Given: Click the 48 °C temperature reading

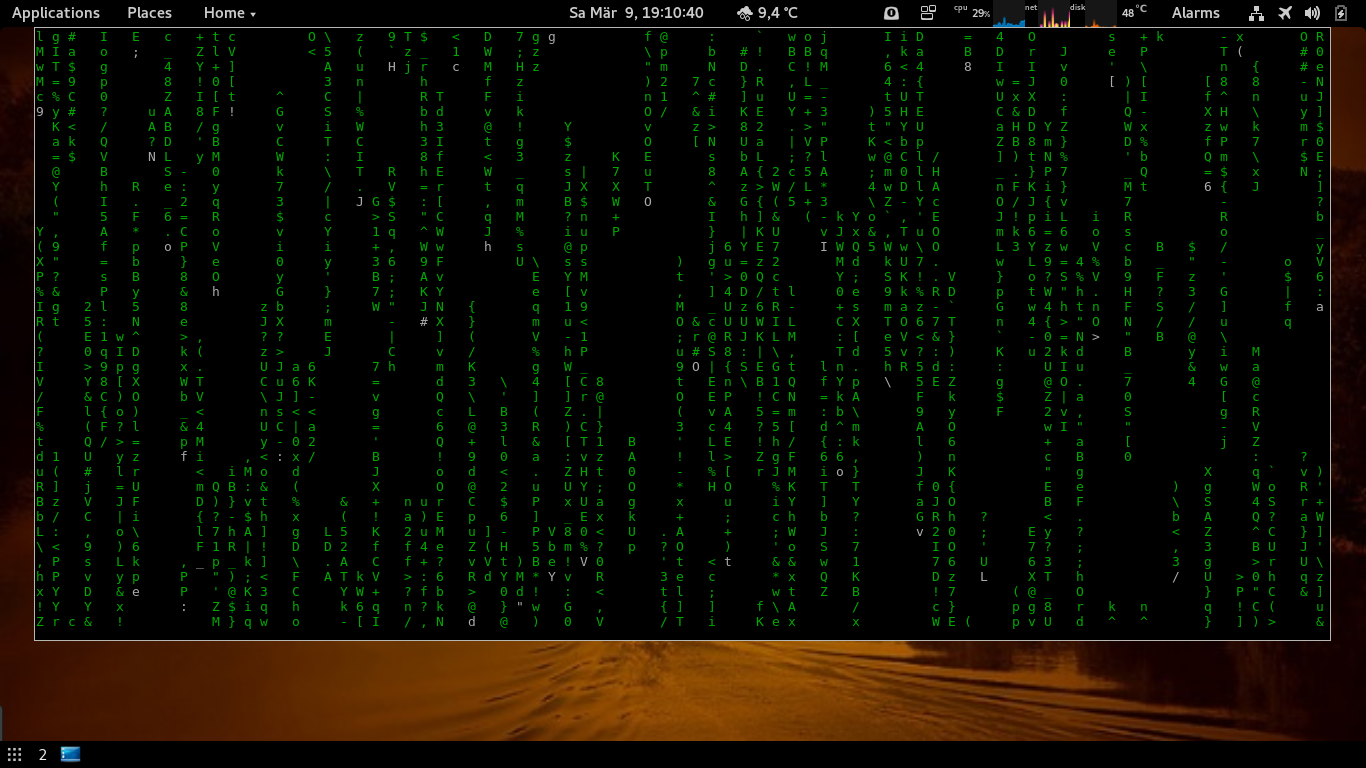Looking at the screenshot, I should pos(1134,13).
